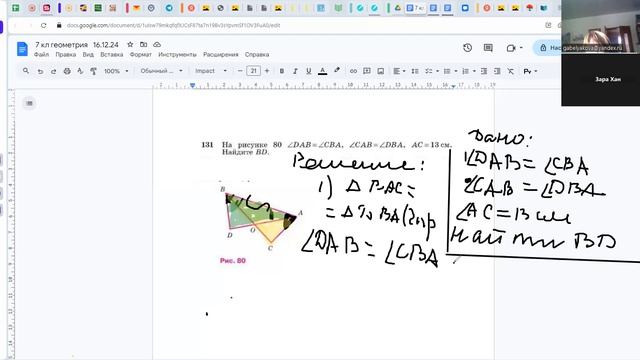This screenshot has width=640, height=360.
Task: Add a comment from the toolbar
Action: point(367,71)
